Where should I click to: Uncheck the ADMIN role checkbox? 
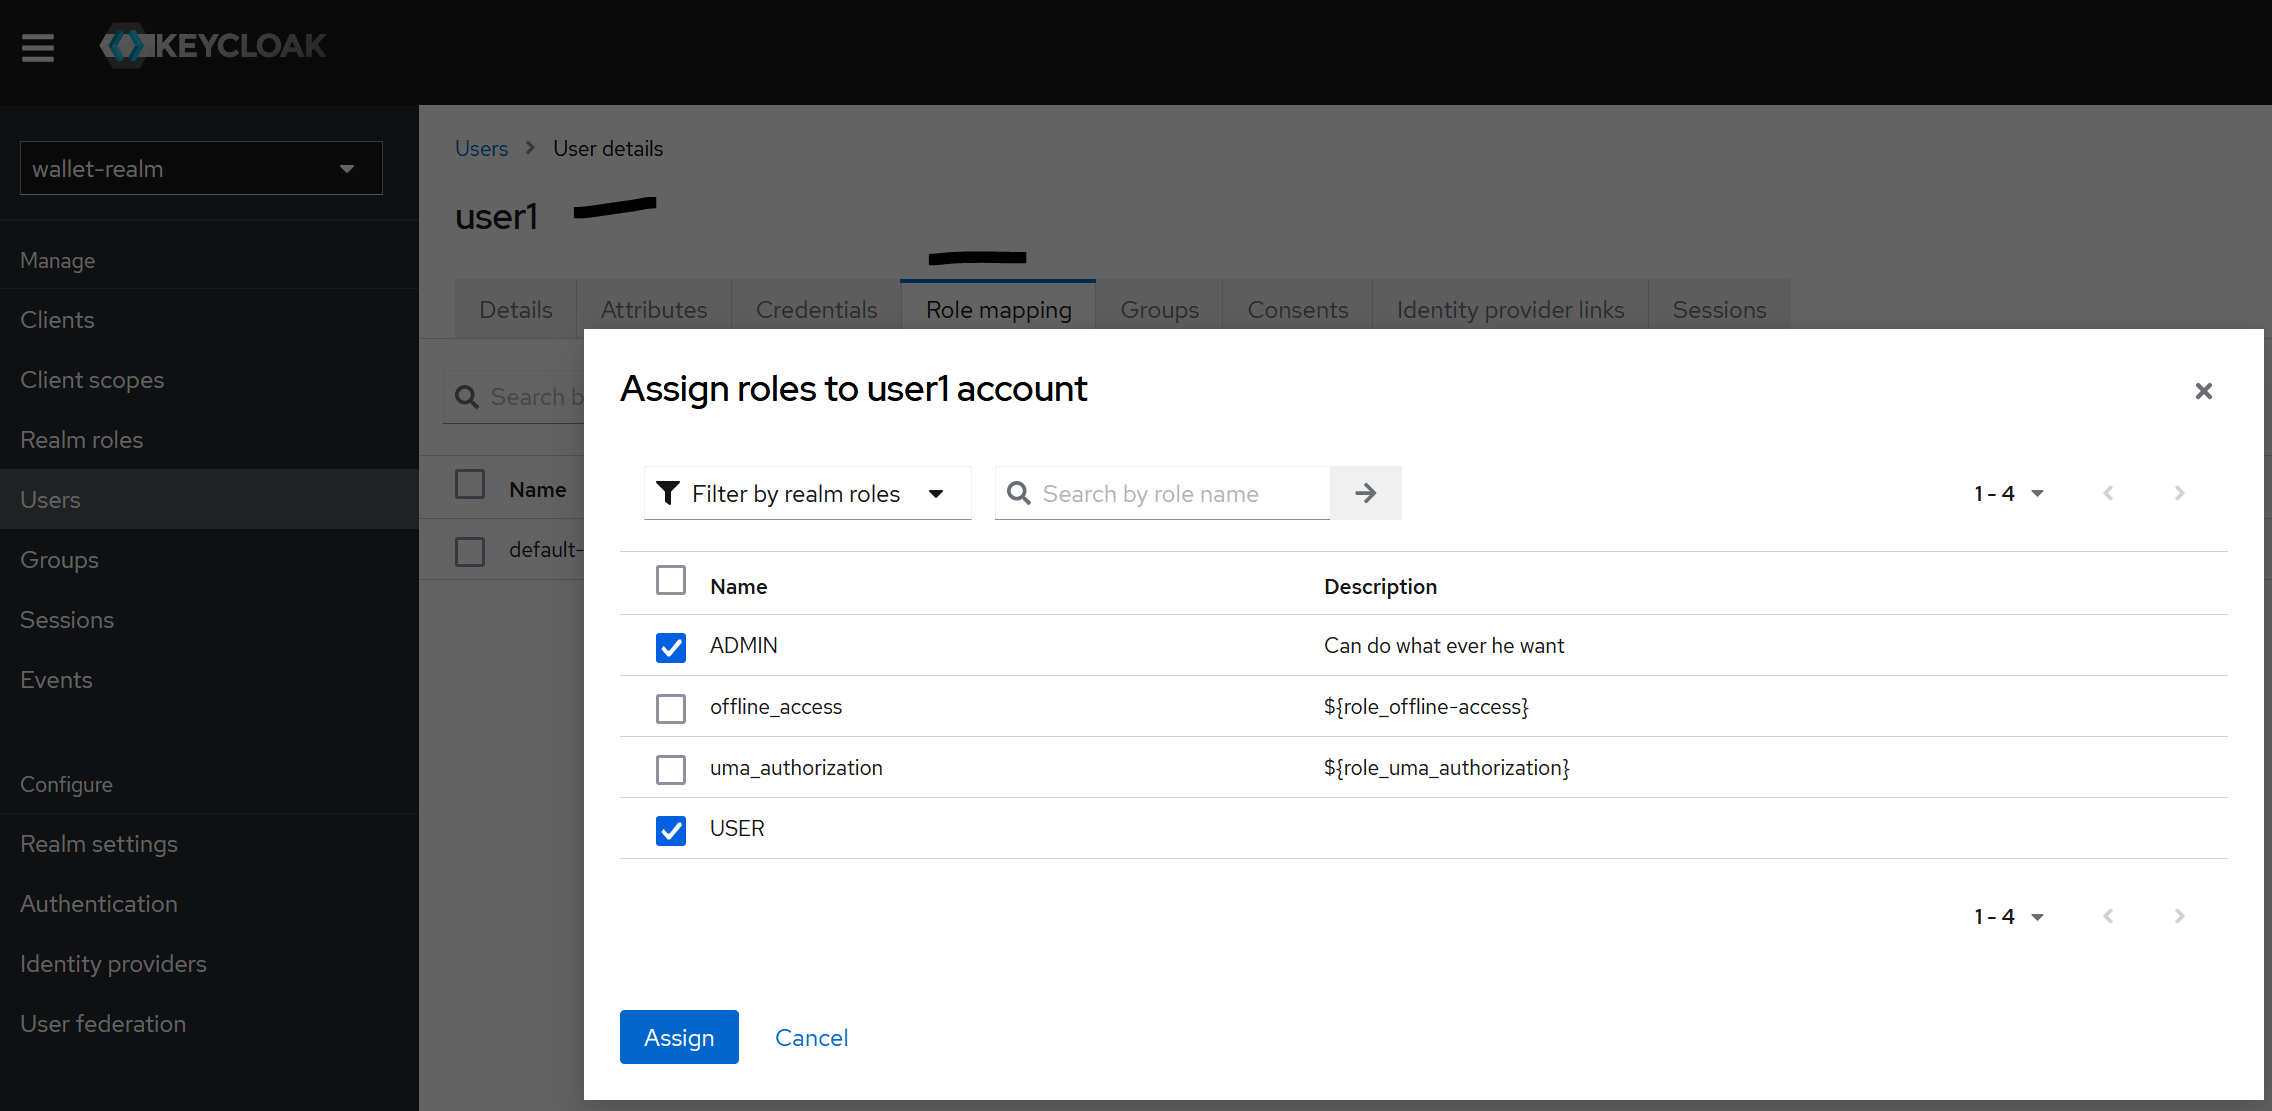point(671,647)
